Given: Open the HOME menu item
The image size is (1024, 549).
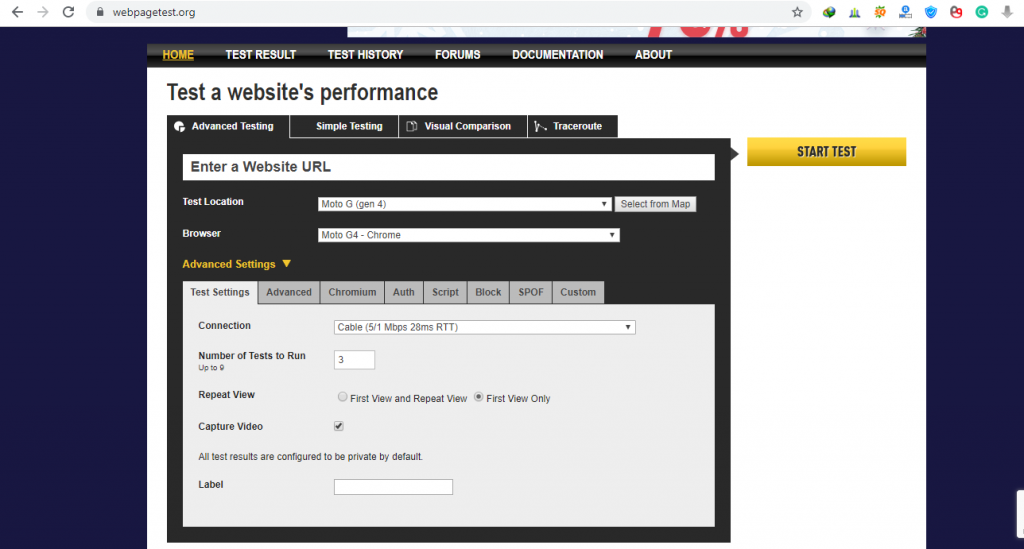Looking at the screenshot, I should pos(178,55).
